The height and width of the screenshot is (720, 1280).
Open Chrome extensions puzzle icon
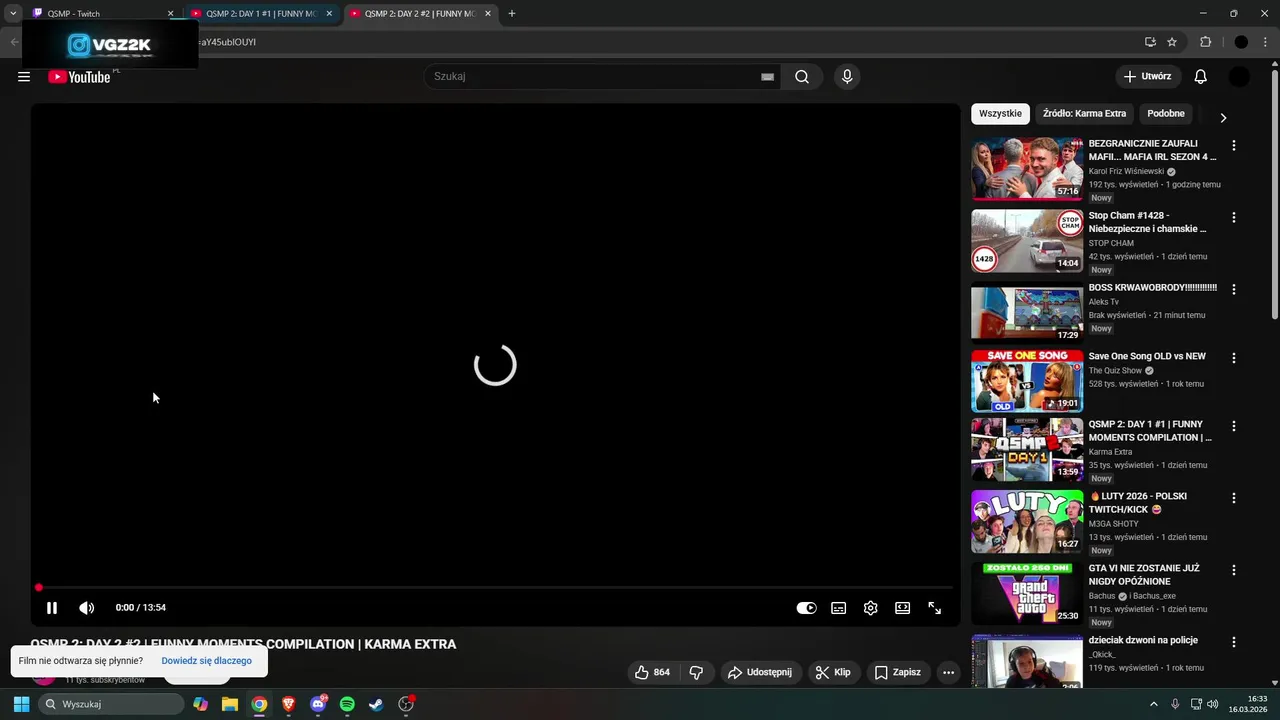[1205, 42]
